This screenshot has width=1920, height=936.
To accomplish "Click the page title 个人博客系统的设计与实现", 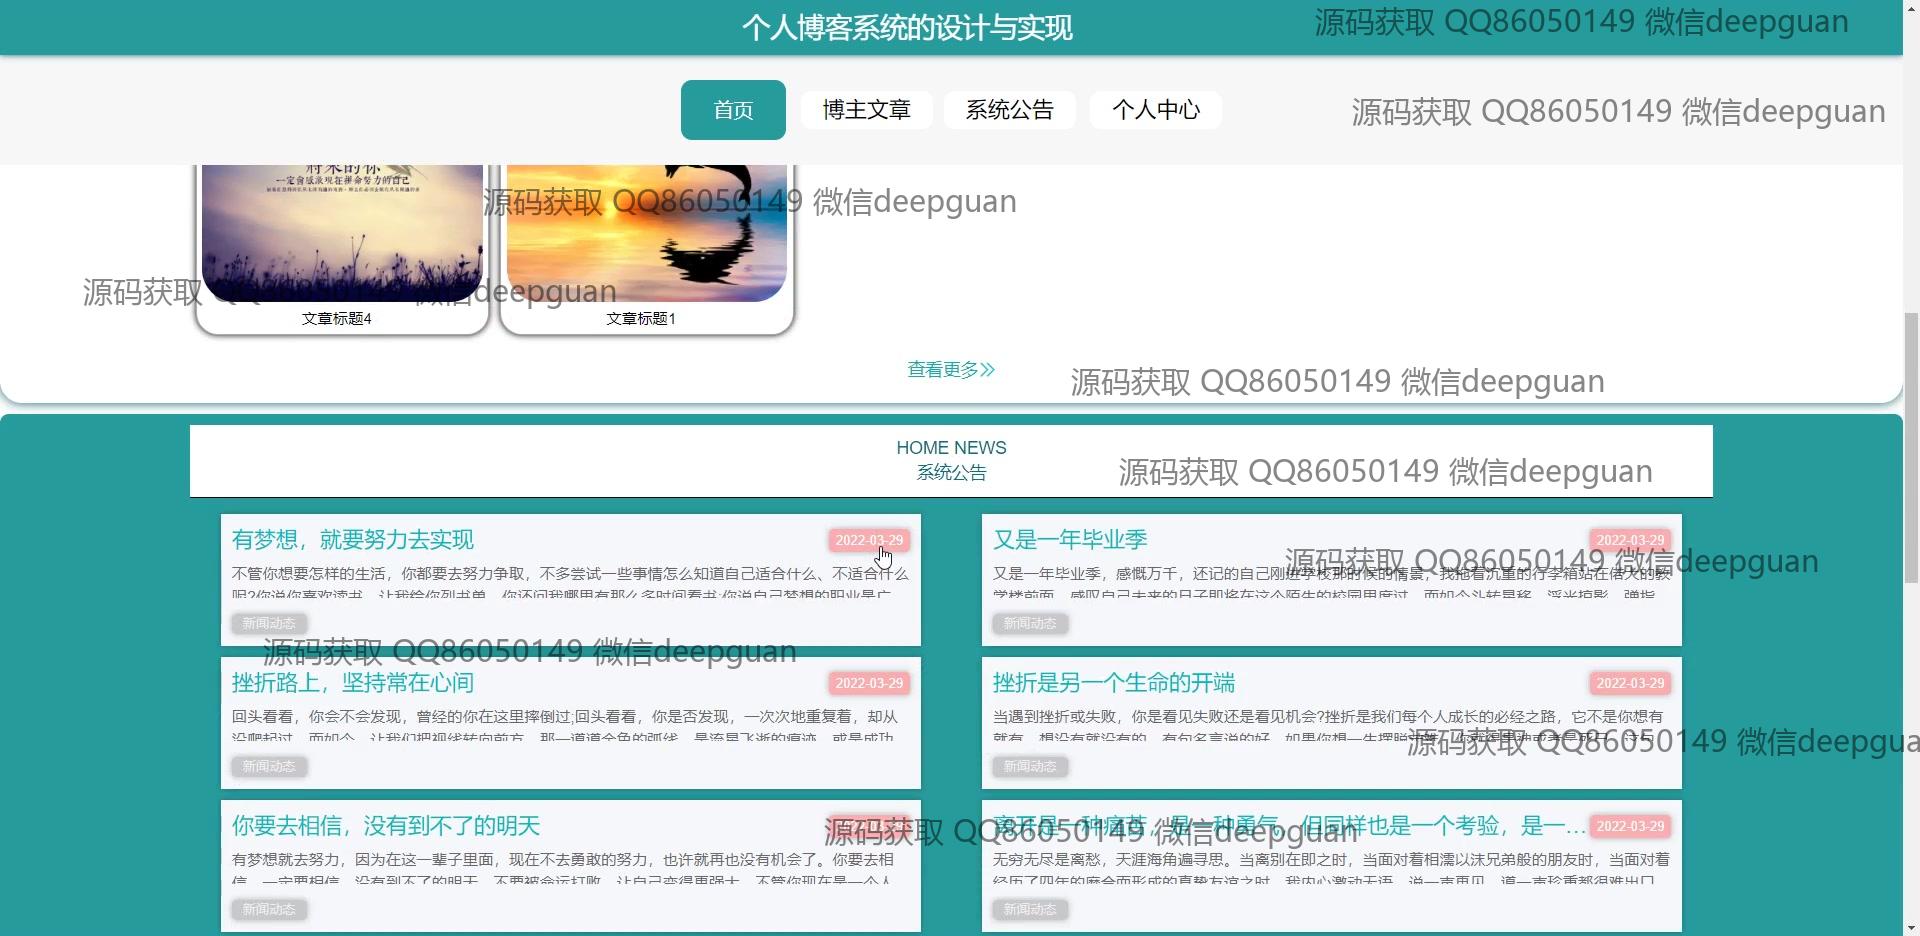I will 908,27.
